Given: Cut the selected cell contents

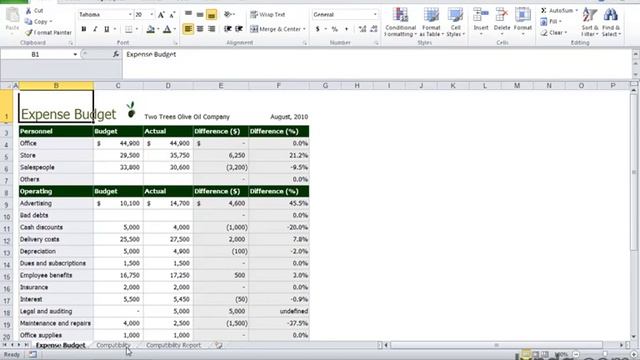Looking at the screenshot, I should click(x=34, y=11).
